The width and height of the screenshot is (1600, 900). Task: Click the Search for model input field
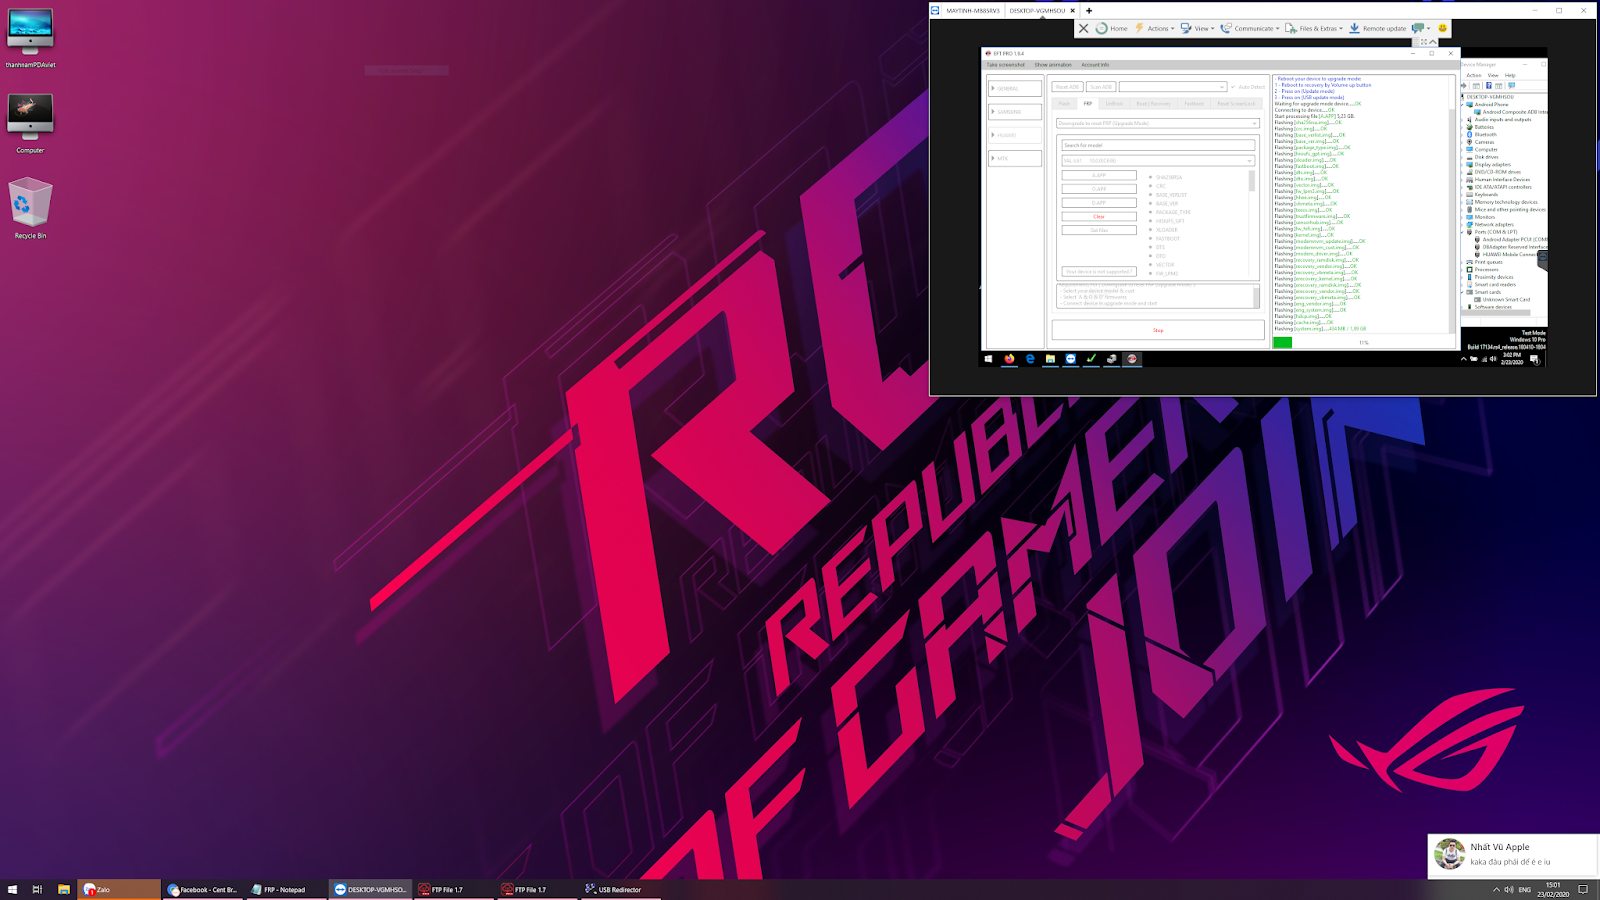pos(1158,145)
